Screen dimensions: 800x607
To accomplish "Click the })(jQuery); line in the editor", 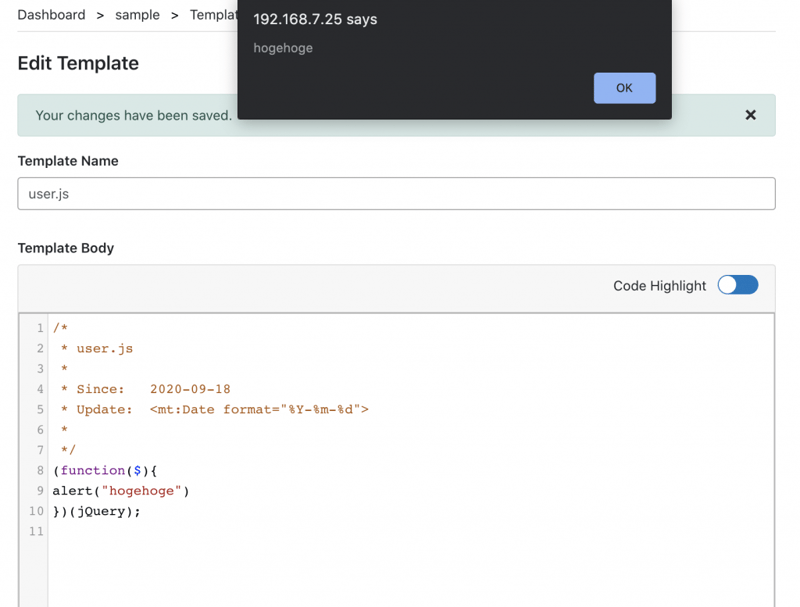I will [x=97, y=511].
